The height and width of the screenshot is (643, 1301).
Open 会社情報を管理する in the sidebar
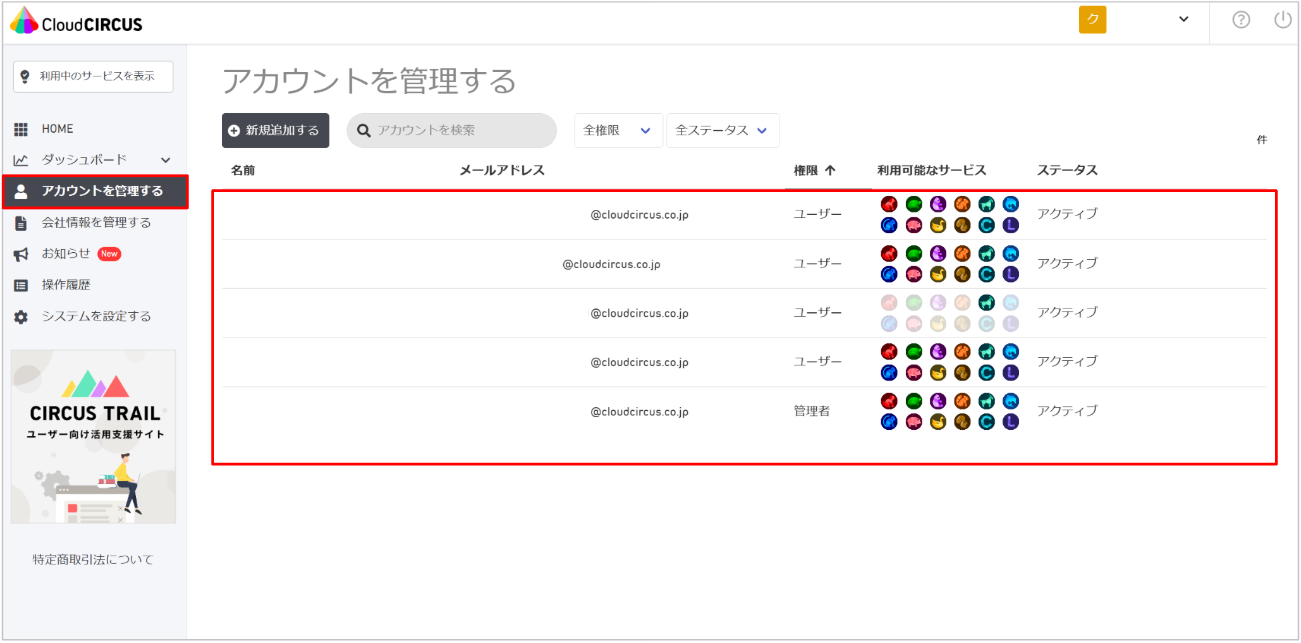click(x=94, y=223)
